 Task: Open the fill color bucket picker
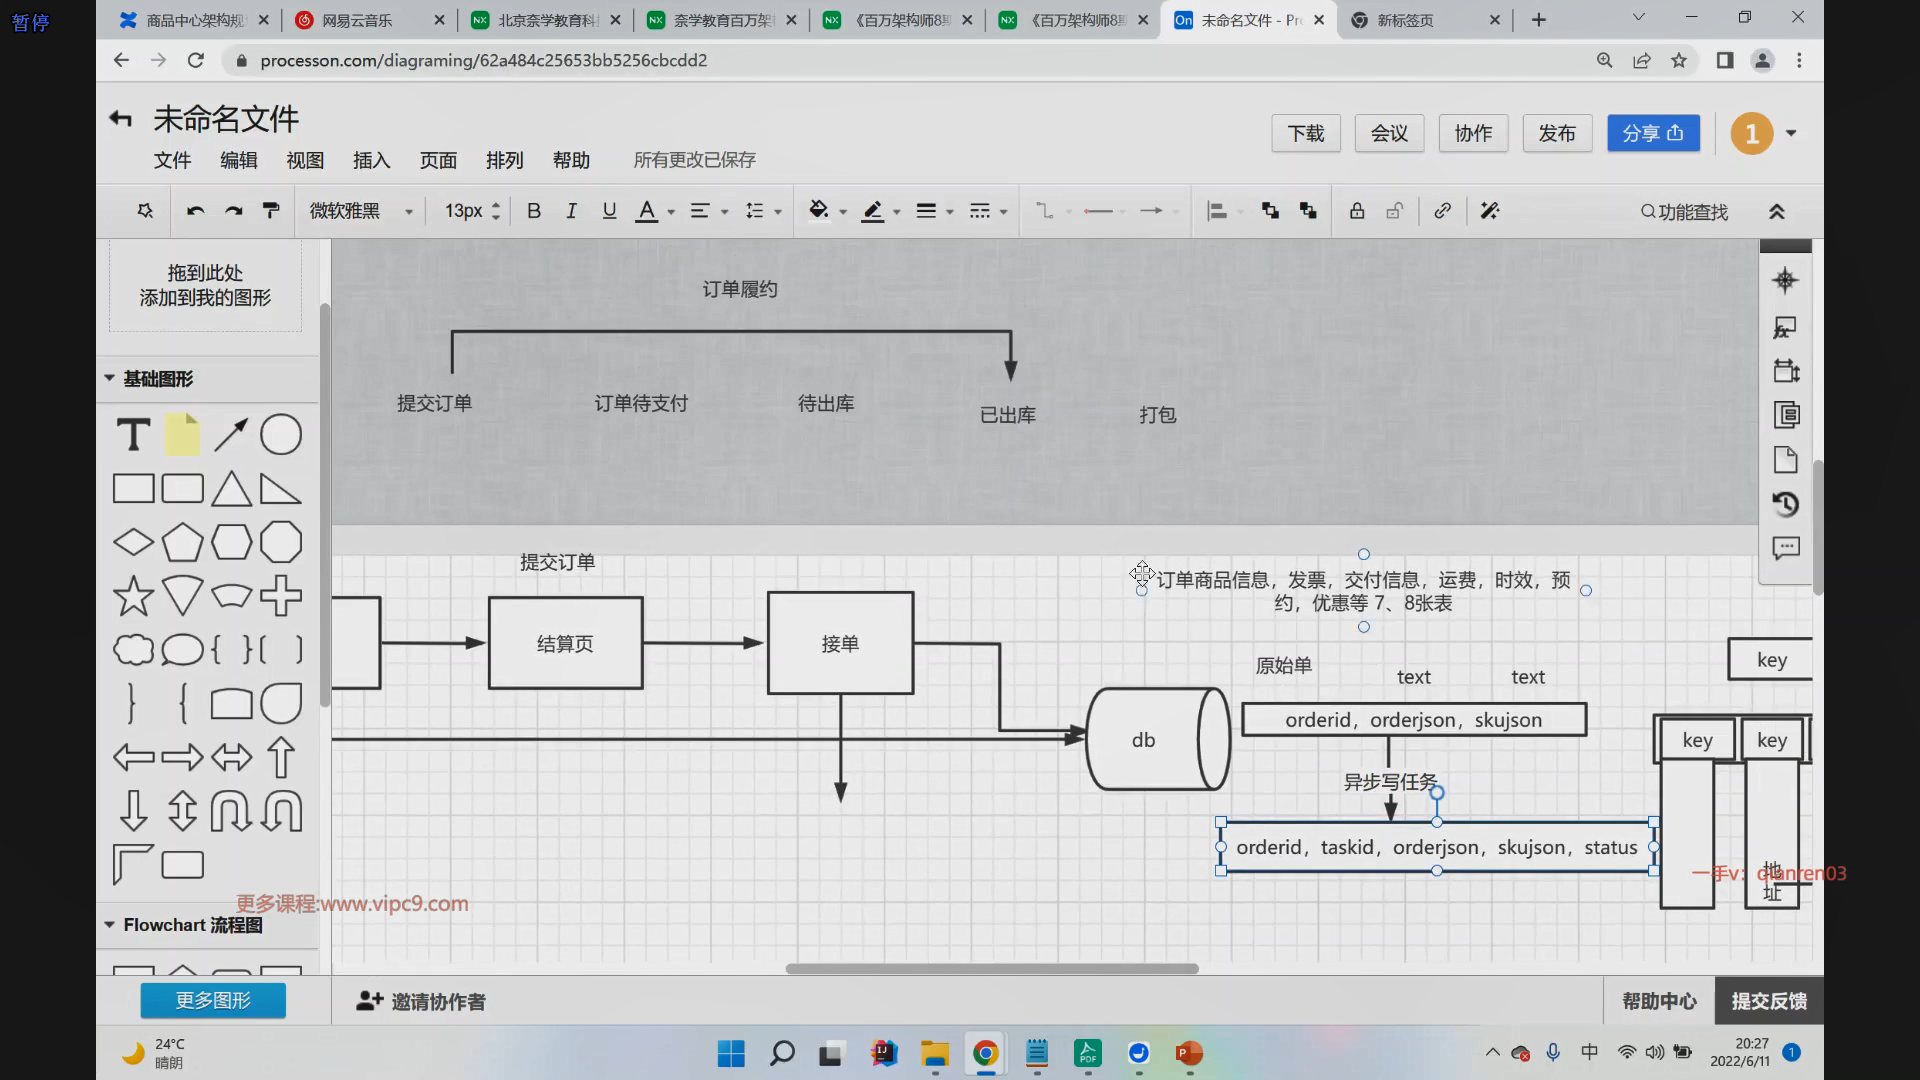pyautogui.click(x=818, y=211)
